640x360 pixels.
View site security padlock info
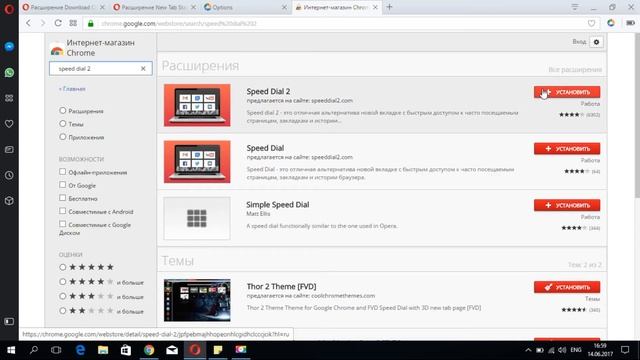click(x=91, y=23)
